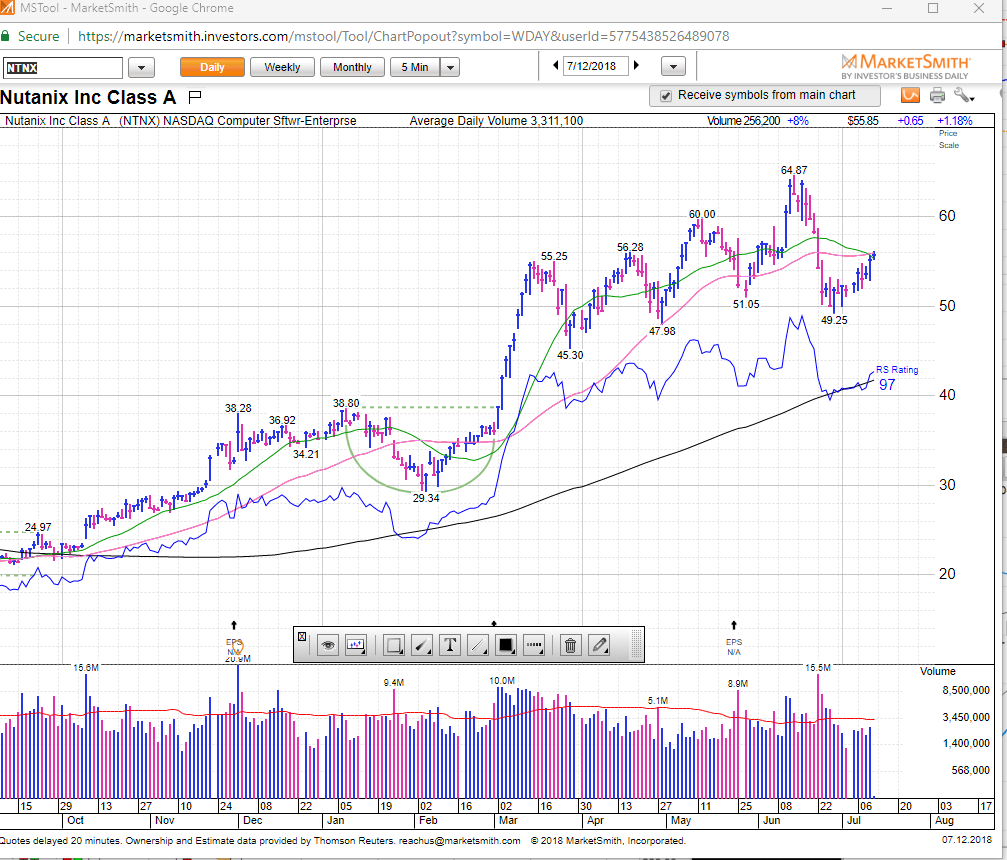Switch to the Weekly chart view

(282, 67)
